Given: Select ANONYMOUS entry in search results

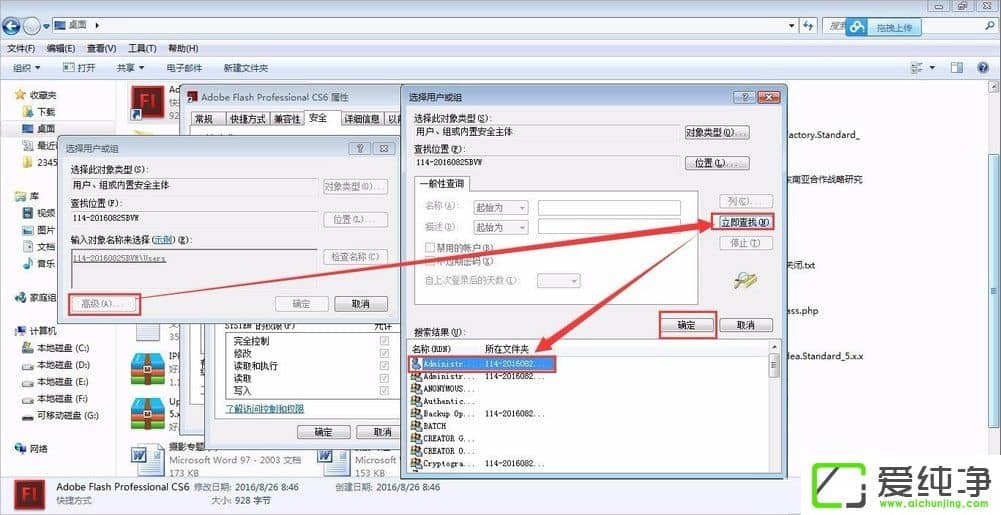Looking at the screenshot, I should click(444, 388).
